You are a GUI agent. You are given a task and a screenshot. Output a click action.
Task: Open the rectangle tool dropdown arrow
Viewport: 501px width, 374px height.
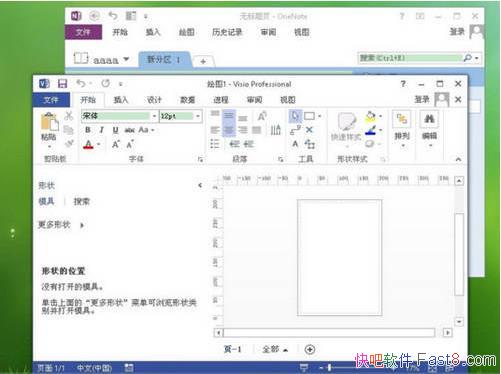point(319,116)
